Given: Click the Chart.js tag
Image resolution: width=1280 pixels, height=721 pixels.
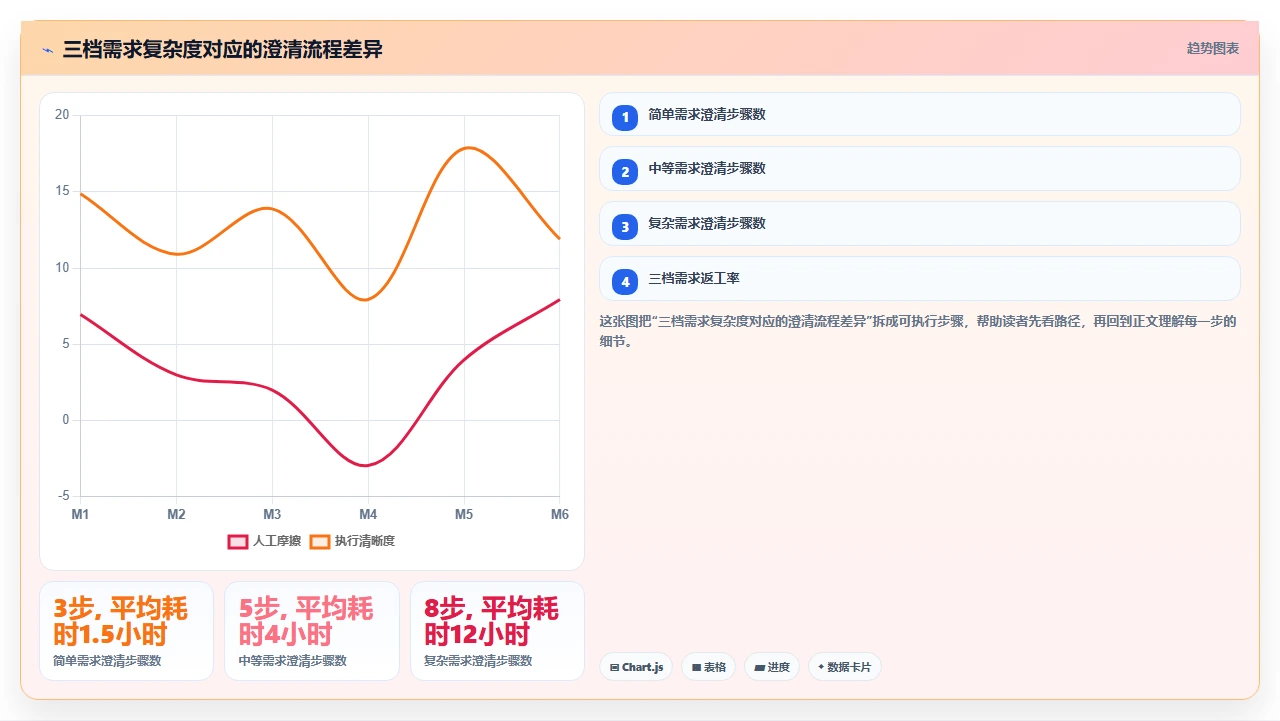Looking at the screenshot, I should [636, 667].
